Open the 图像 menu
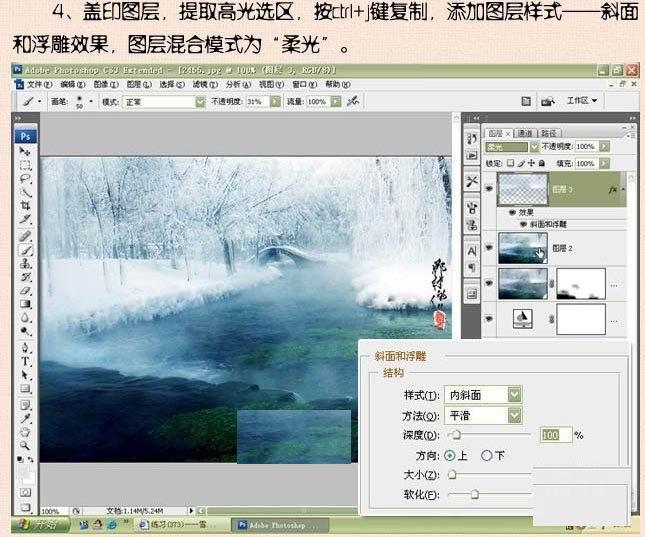This screenshot has width=645, height=537. coord(106,84)
